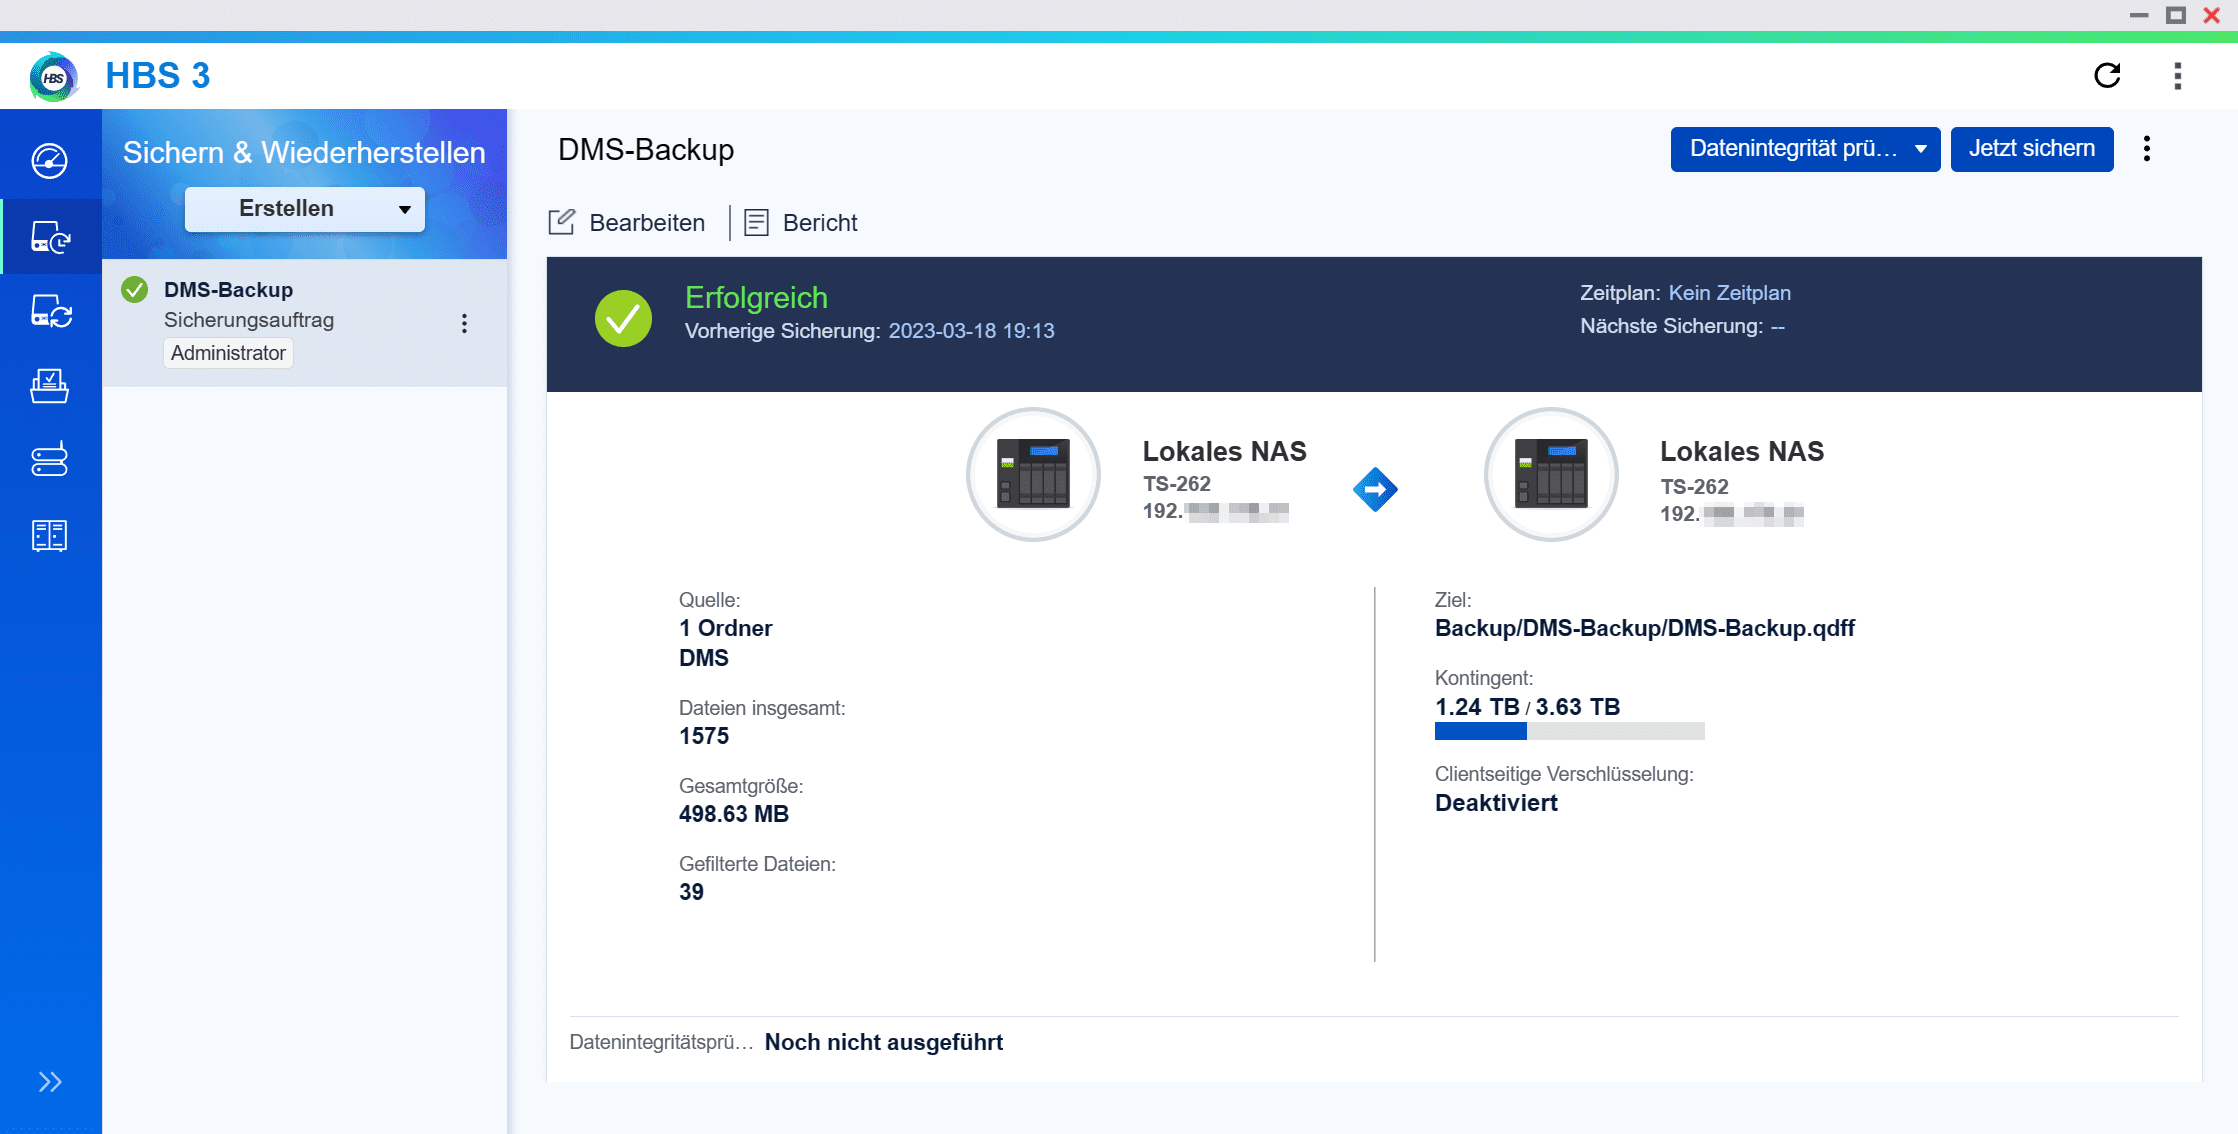Expand Datenintegrität prüfen dropdown arrow
The width and height of the screenshot is (2238, 1134).
click(1920, 150)
